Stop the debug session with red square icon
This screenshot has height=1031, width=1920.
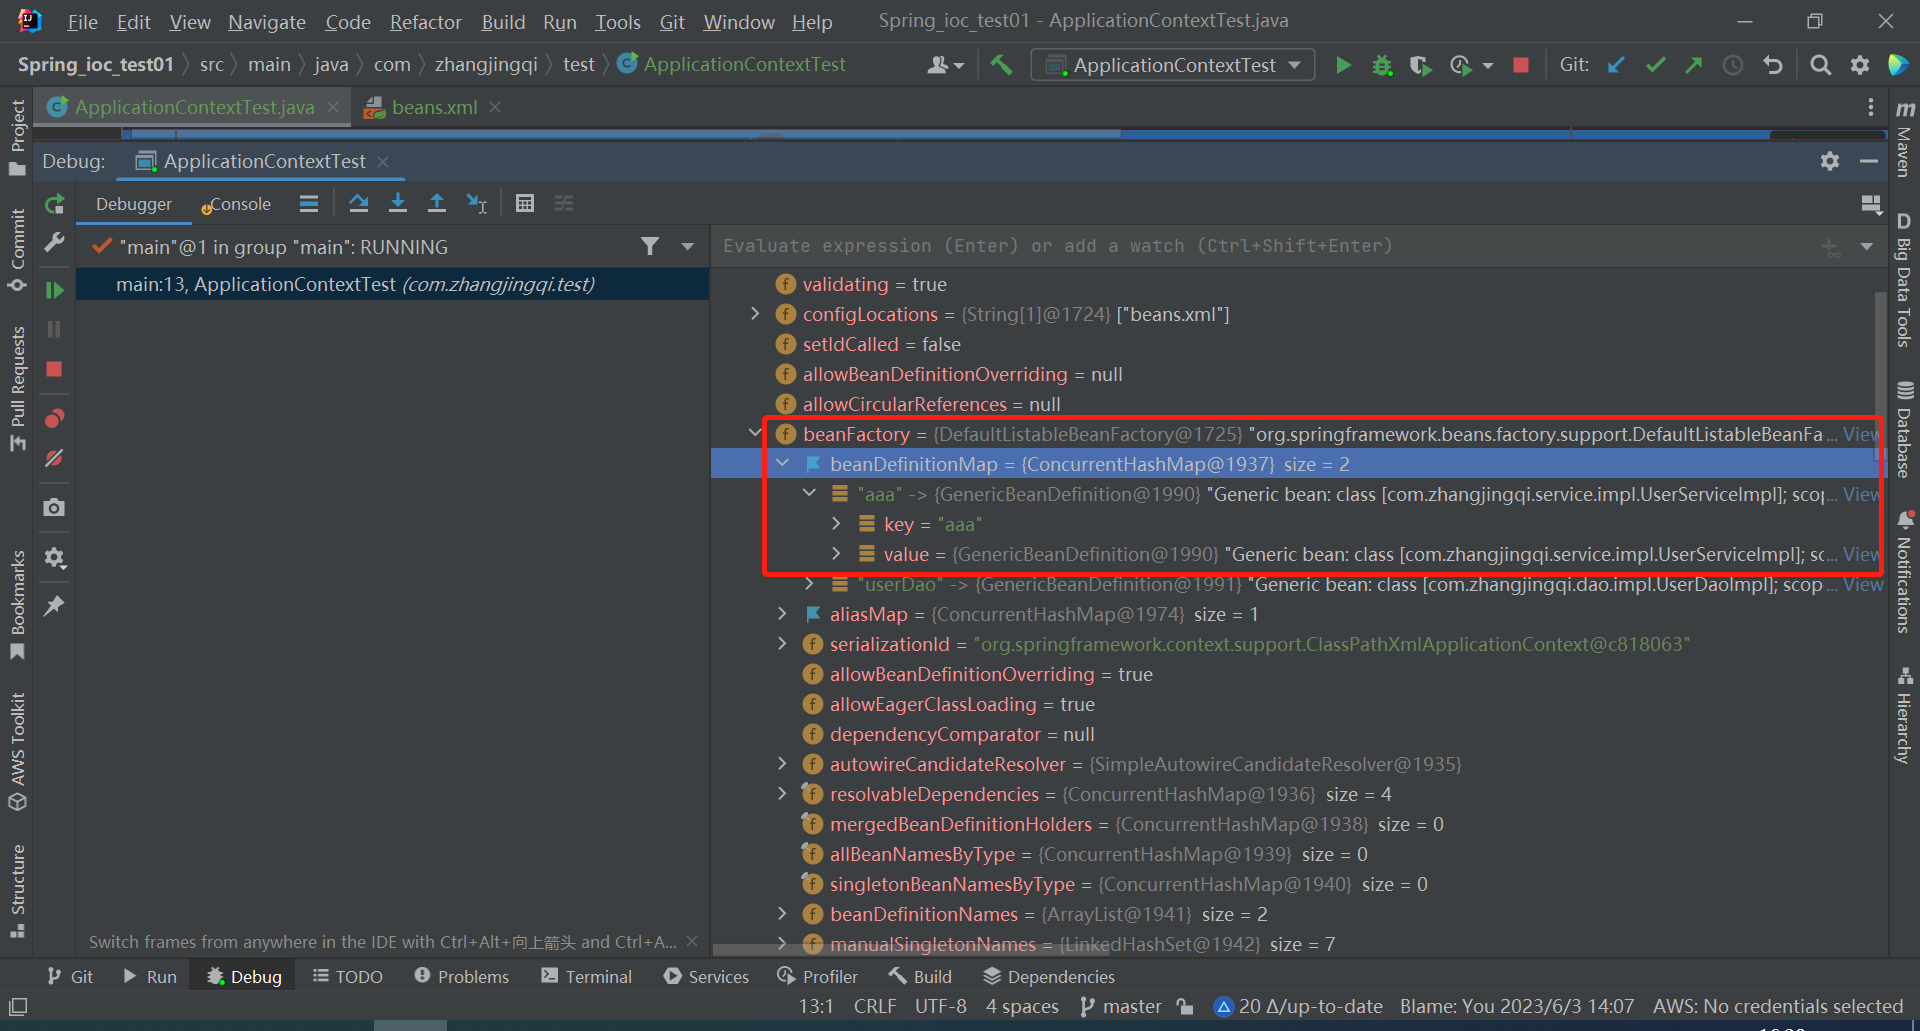pos(55,369)
